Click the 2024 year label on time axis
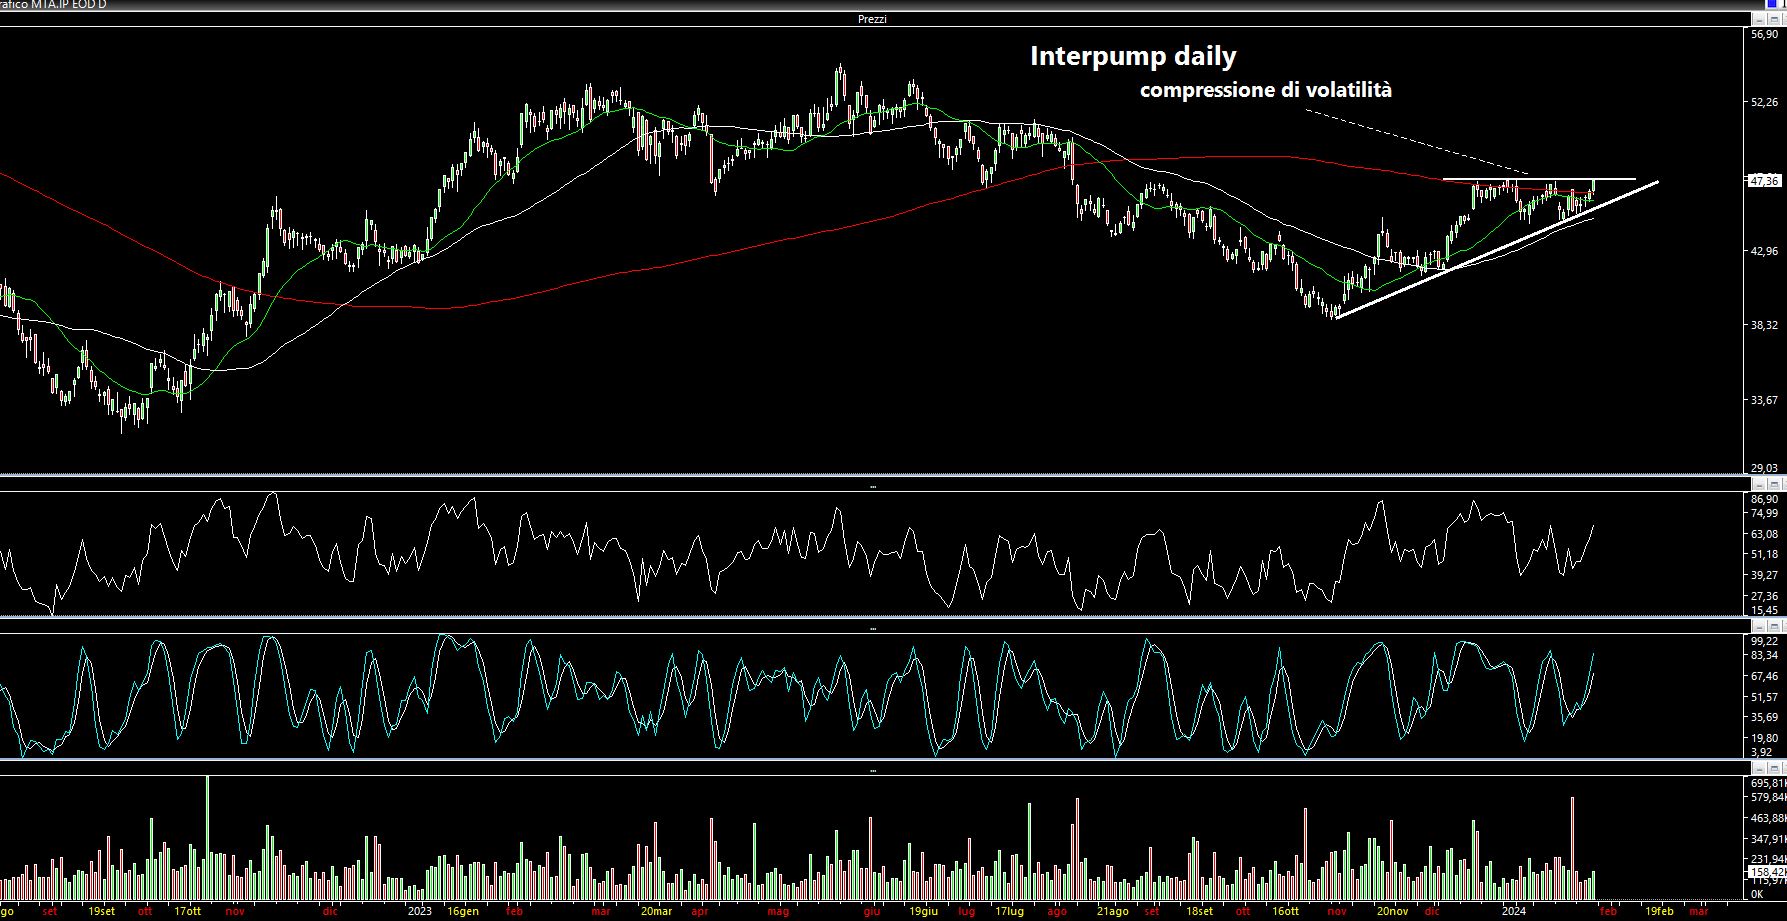The height and width of the screenshot is (921, 1787). click(x=1514, y=911)
